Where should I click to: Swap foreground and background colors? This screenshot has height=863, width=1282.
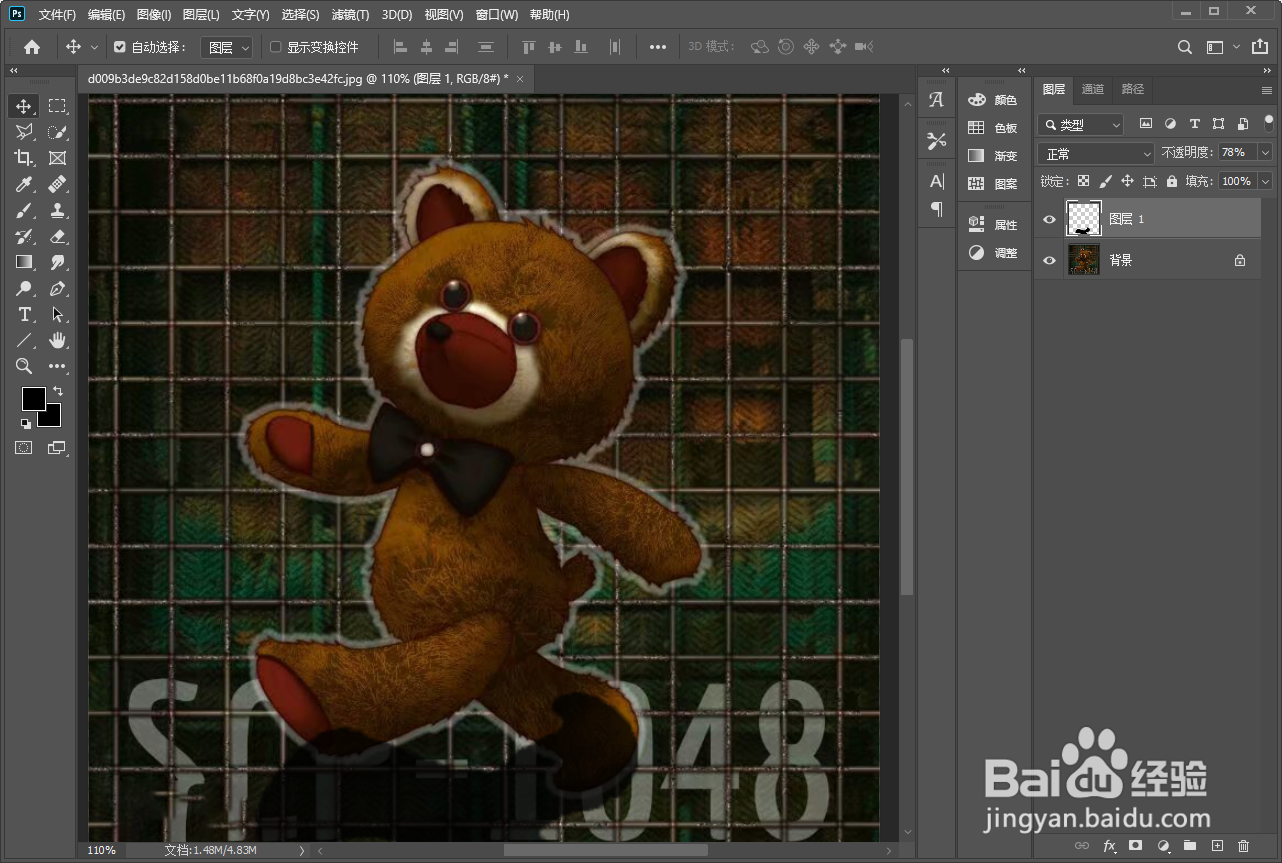coord(58,391)
